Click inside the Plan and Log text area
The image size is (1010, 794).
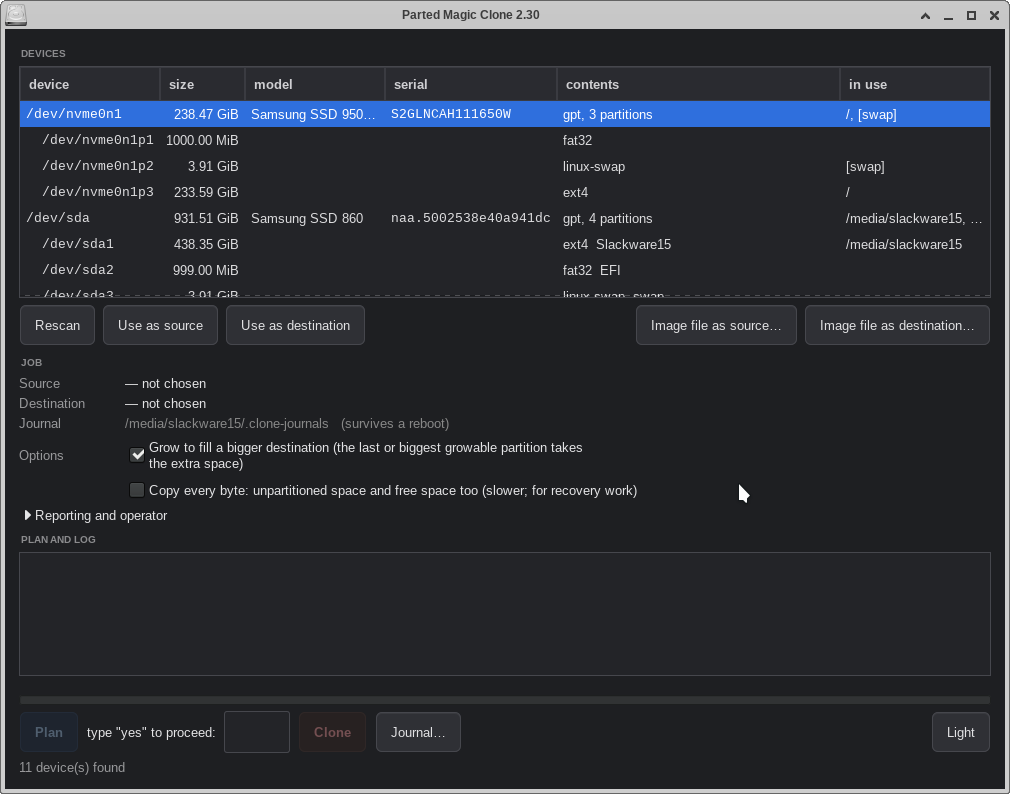[x=505, y=614]
